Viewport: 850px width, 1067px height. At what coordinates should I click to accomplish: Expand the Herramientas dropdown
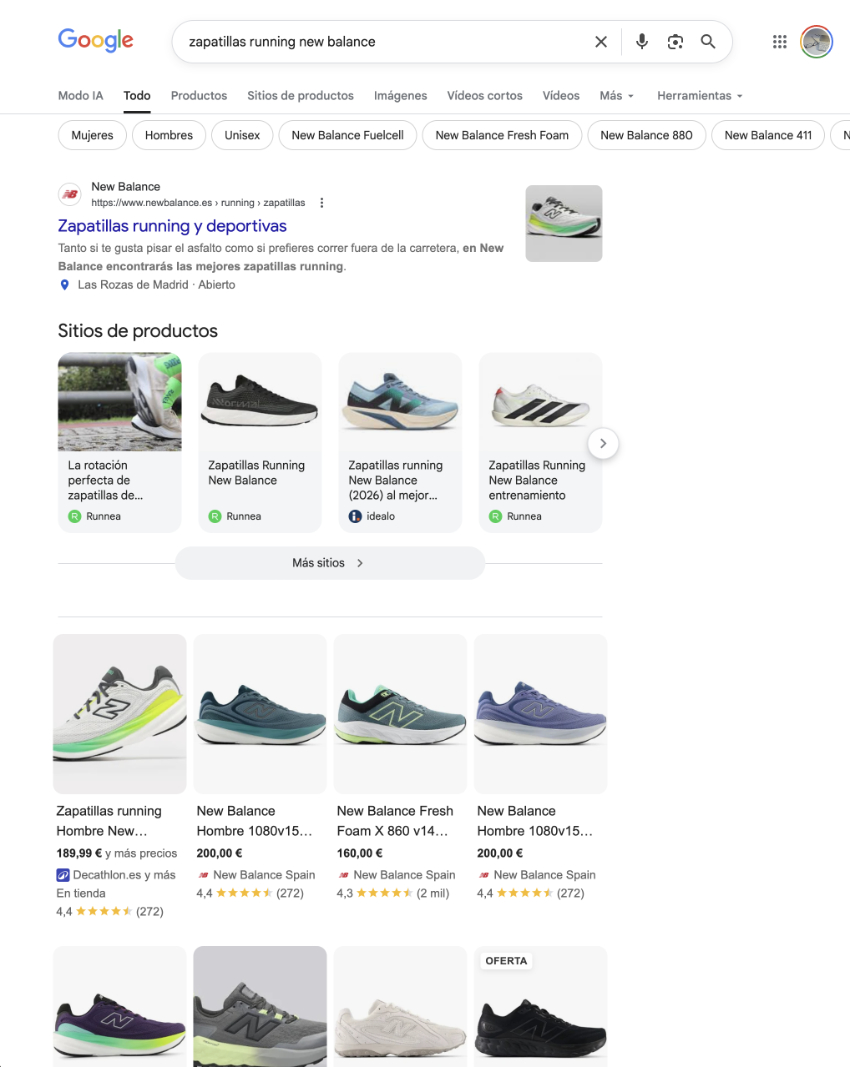tap(699, 96)
